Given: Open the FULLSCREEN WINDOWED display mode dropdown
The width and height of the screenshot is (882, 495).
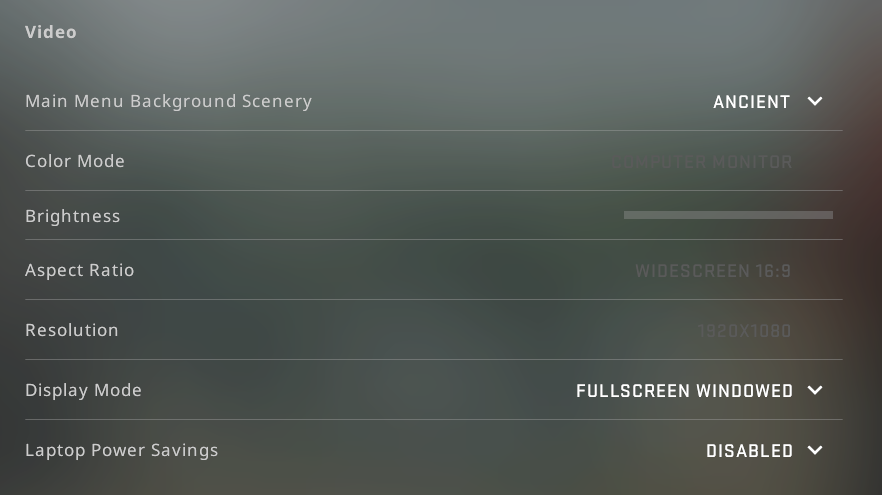Looking at the screenshot, I should 685,391.
